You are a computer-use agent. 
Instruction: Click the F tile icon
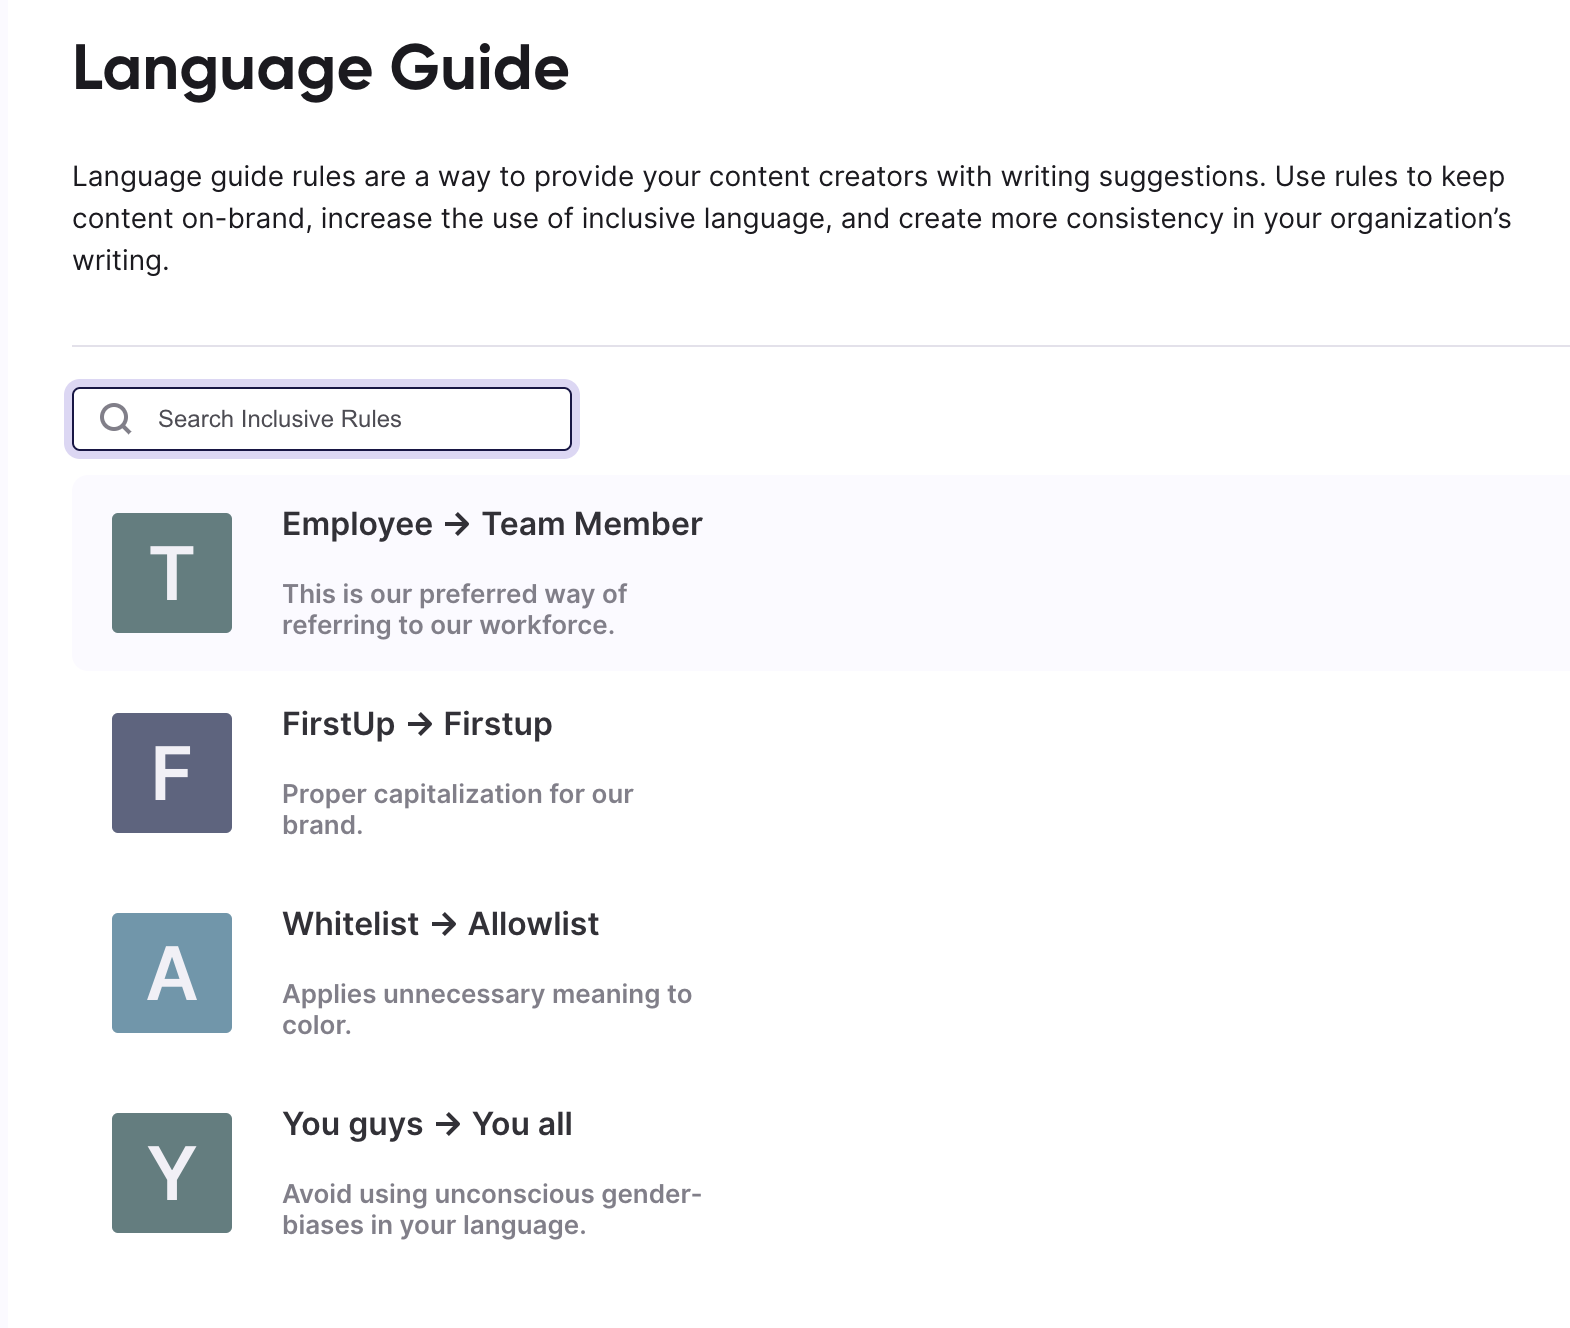[x=172, y=773]
